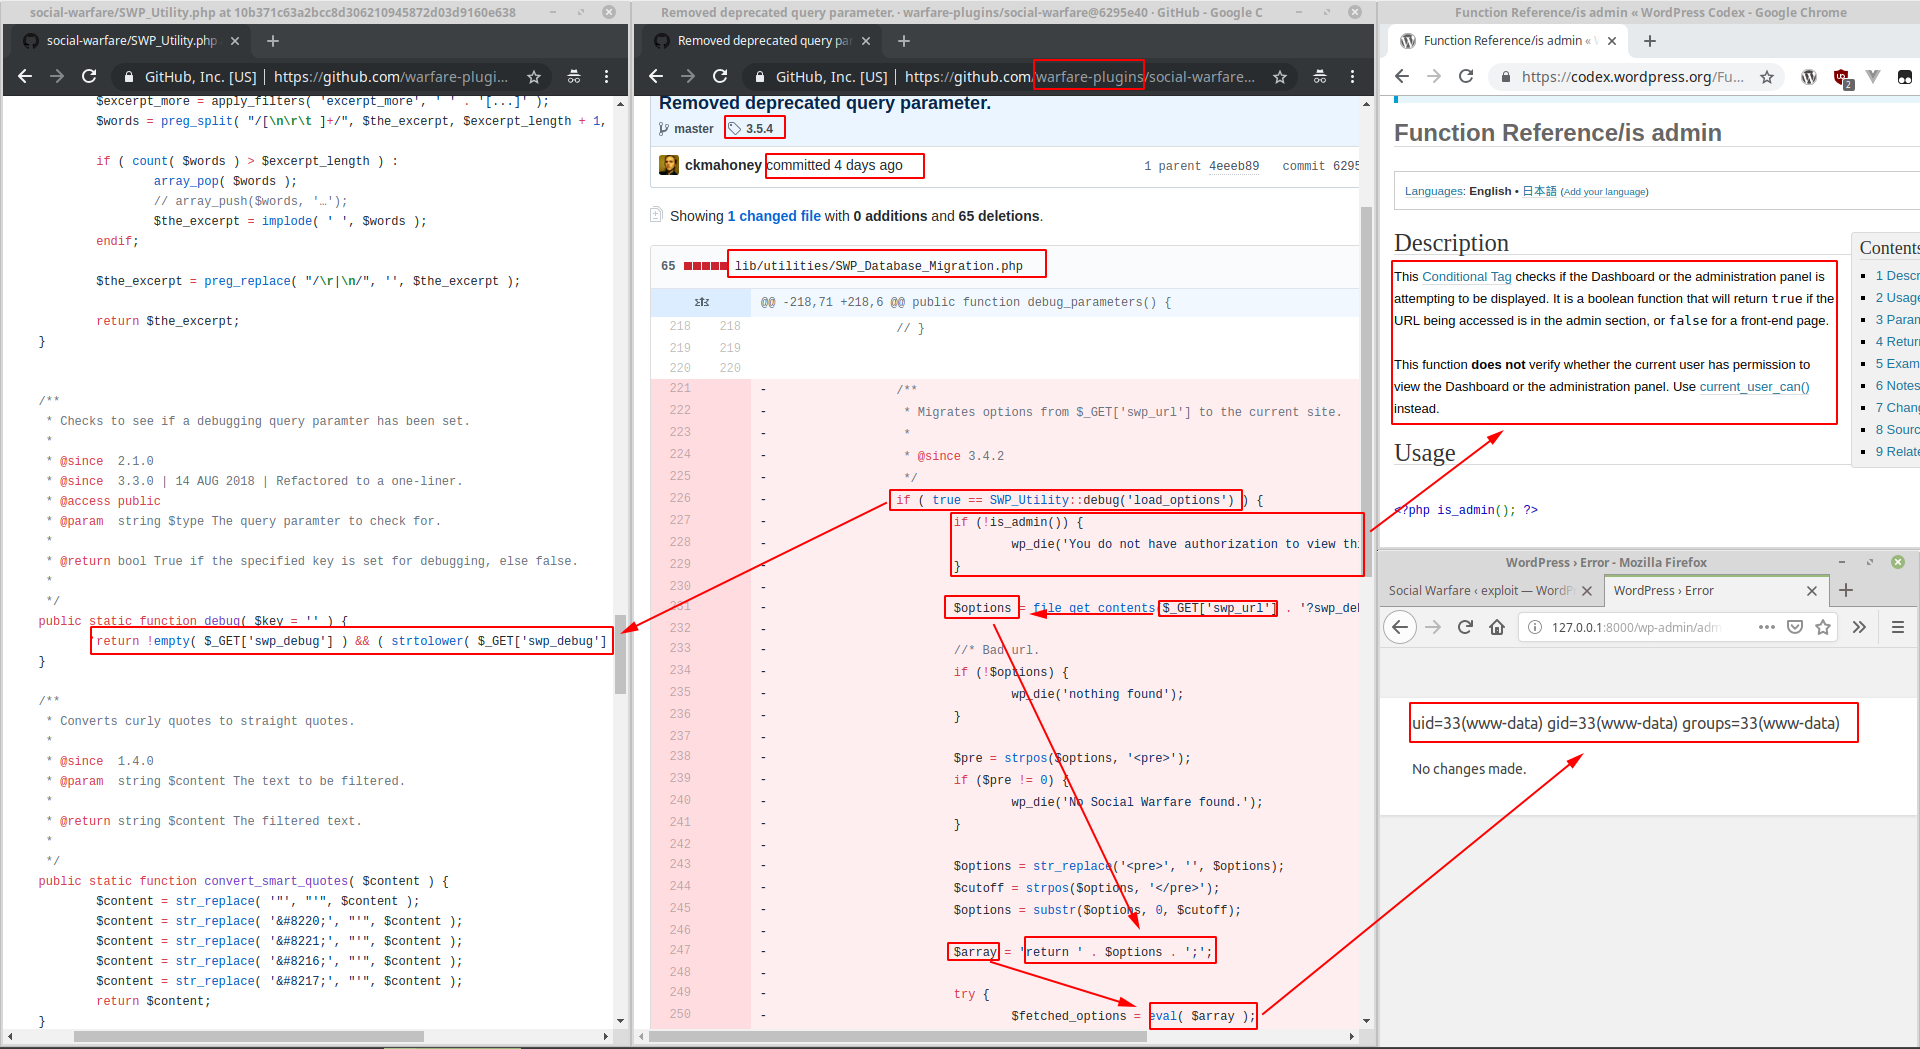Close the 'WordPress › Error' Firefox tab
Image resolution: width=1920 pixels, height=1049 pixels.
point(1812,591)
